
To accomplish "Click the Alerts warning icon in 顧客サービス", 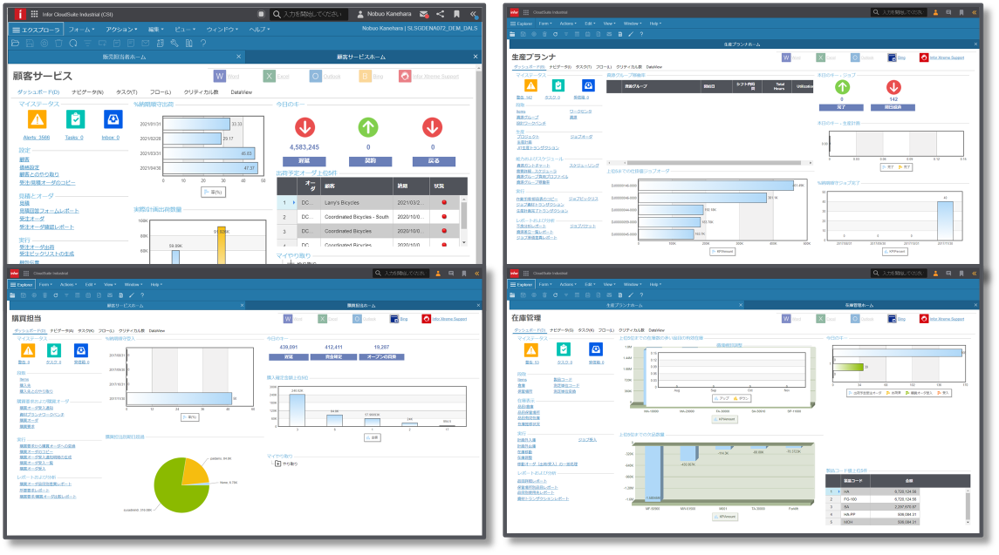I will pos(36,119).
